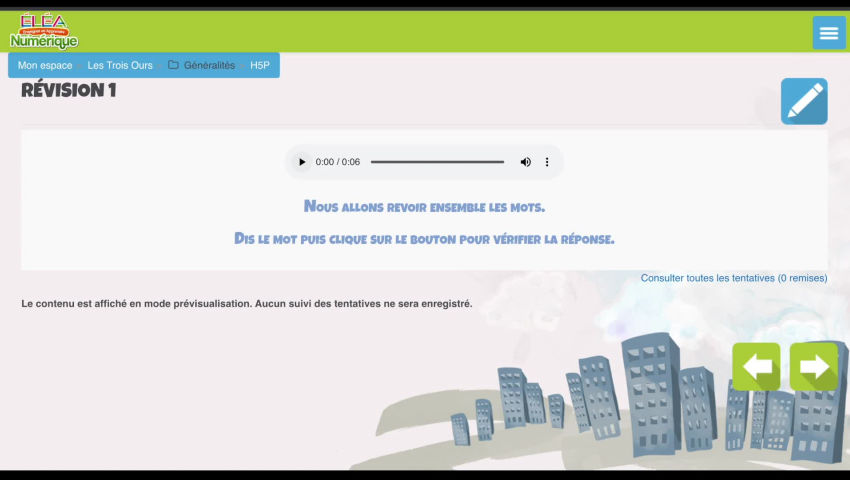Click the RÉVISION 1 page heading
This screenshot has height=480, width=850.
tap(69, 91)
